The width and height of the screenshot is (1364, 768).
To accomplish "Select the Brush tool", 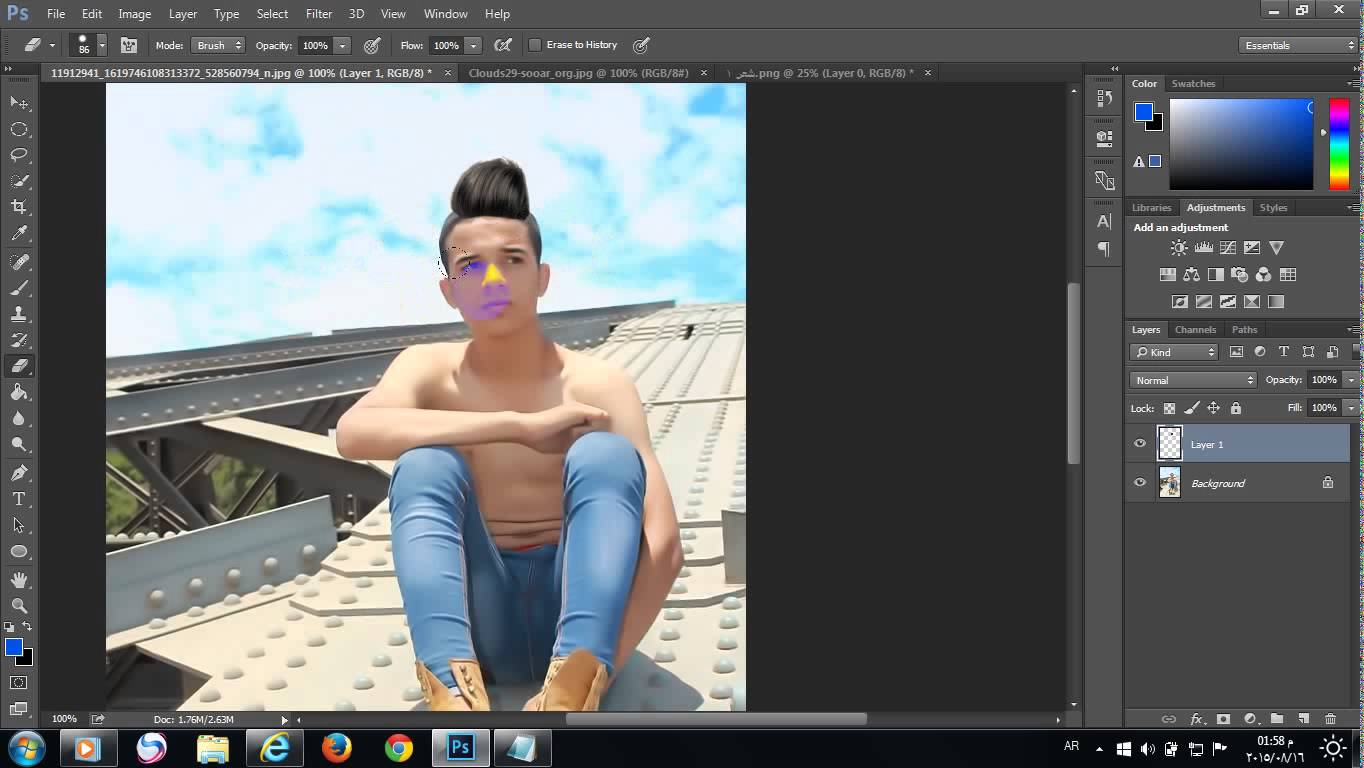I will point(19,288).
